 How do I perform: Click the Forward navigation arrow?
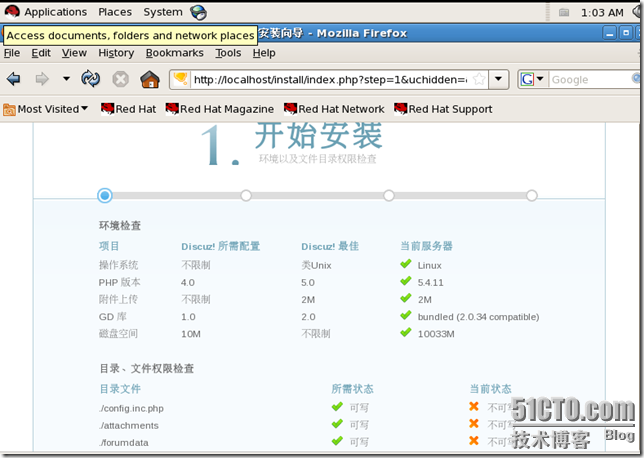(x=42, y=78)
